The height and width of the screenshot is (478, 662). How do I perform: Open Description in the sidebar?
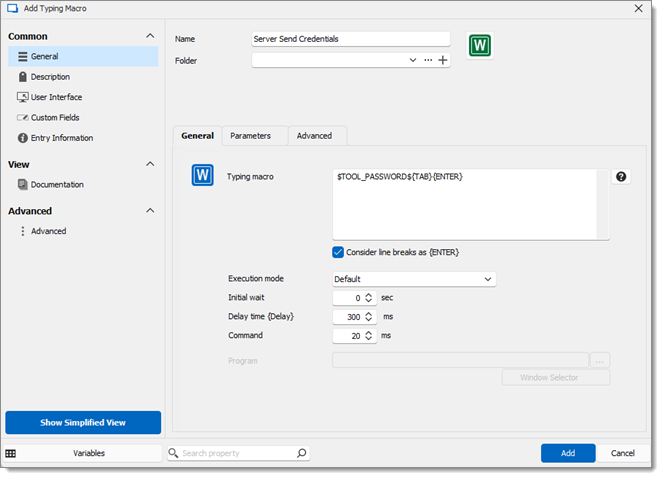(x=50, y=77)
